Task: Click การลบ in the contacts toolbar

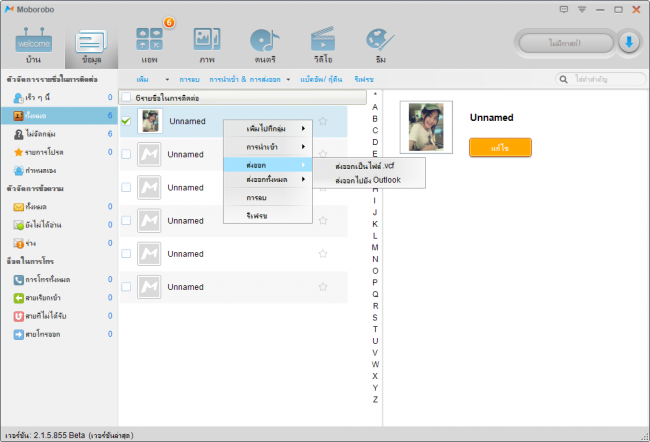Action: tap(189, 79)
